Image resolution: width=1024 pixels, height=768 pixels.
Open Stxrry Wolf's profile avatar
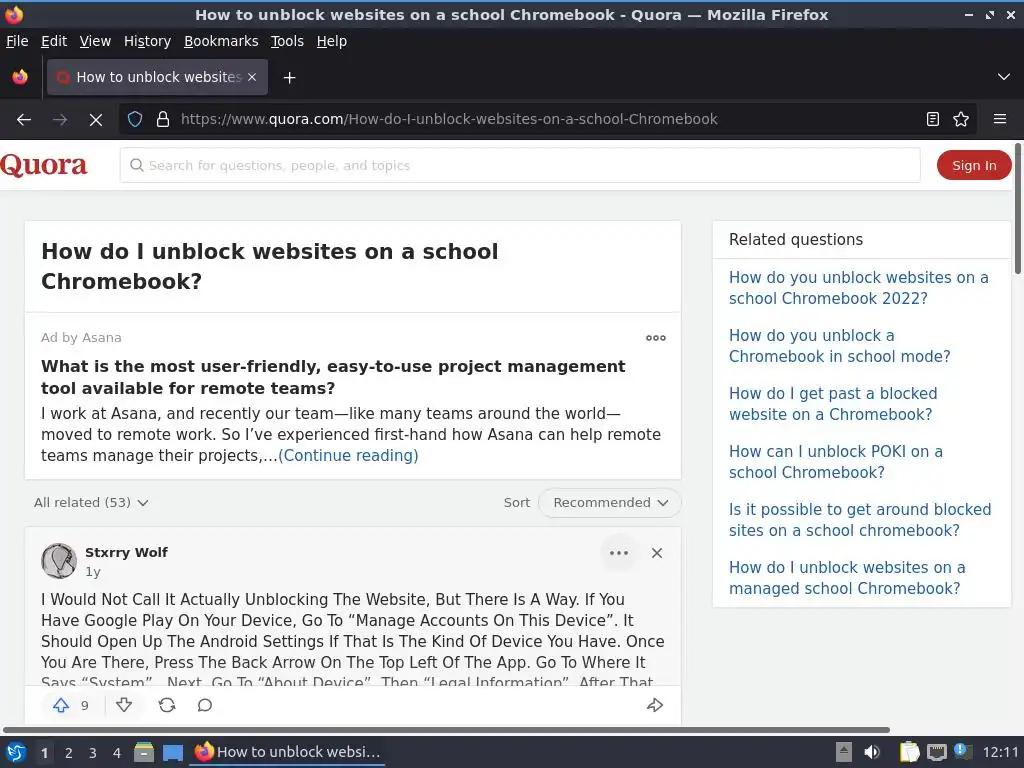(59, 561)
